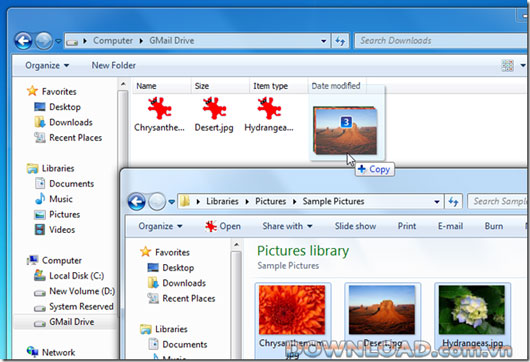Image resolution: width=530 pixels, height=362 pixels.
Task: Open Recent Places in GMail Drive window sidebar
Action: coord(68,138)
